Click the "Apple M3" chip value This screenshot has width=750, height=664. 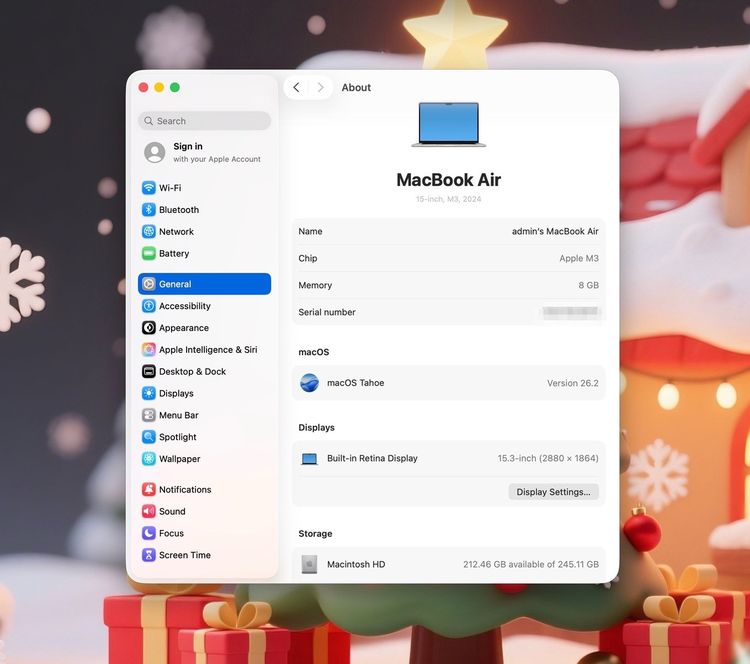pos(579,258)
